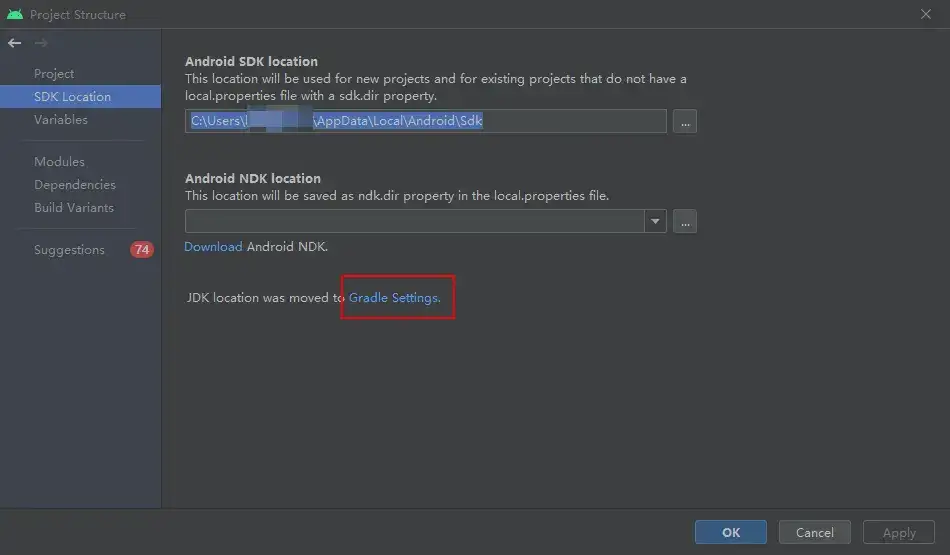Open the Build Variants section
The width and height of the screenshot is (950, 555).
[74, 208]
